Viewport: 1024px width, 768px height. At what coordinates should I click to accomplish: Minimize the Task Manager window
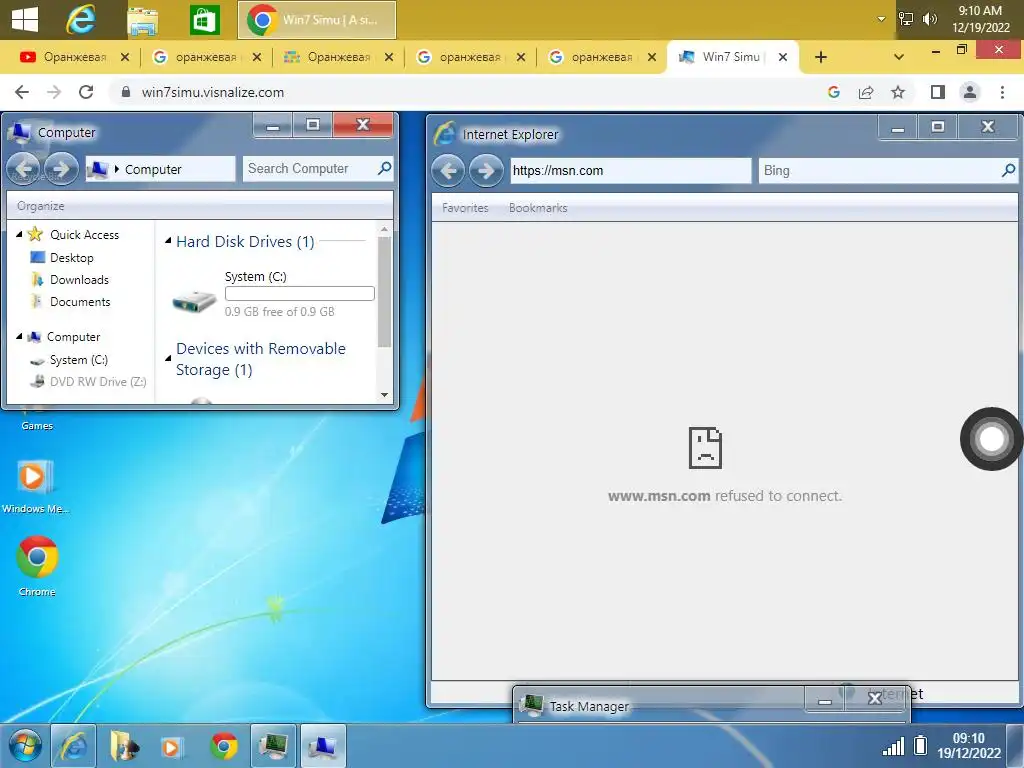pos(825,701)
